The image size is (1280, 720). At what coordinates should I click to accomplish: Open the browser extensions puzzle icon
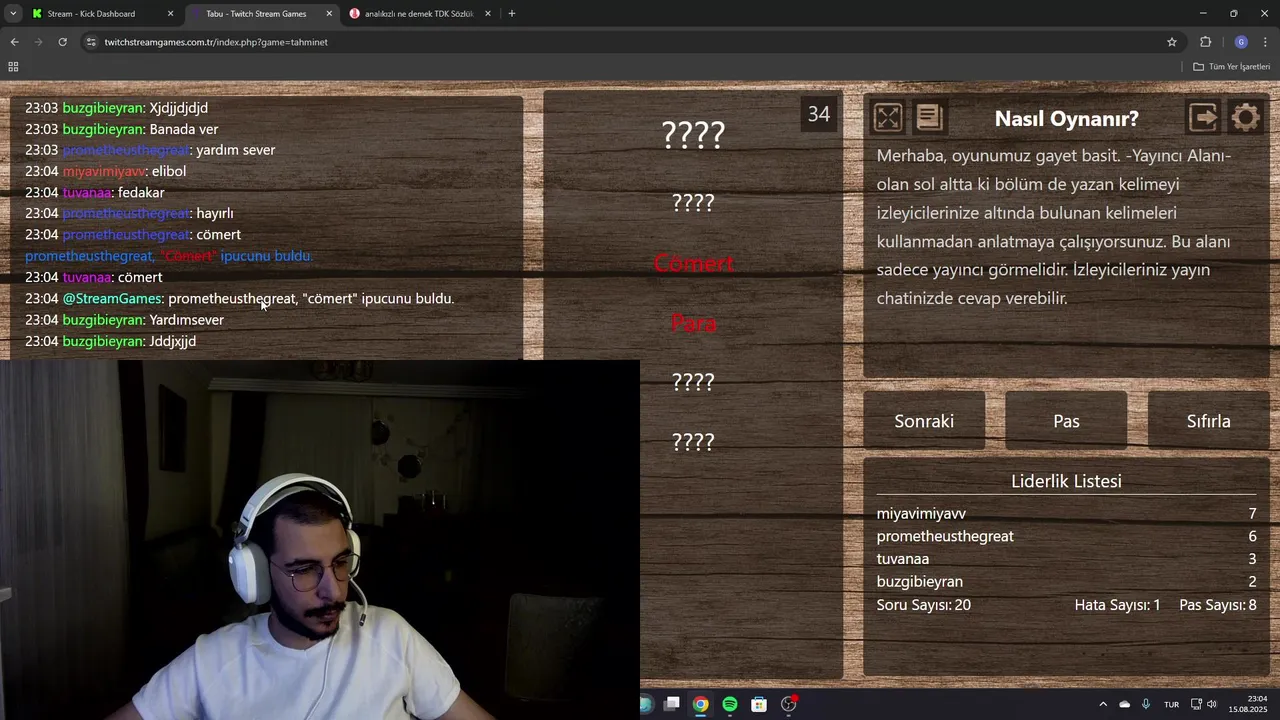tap(1205, 42)
